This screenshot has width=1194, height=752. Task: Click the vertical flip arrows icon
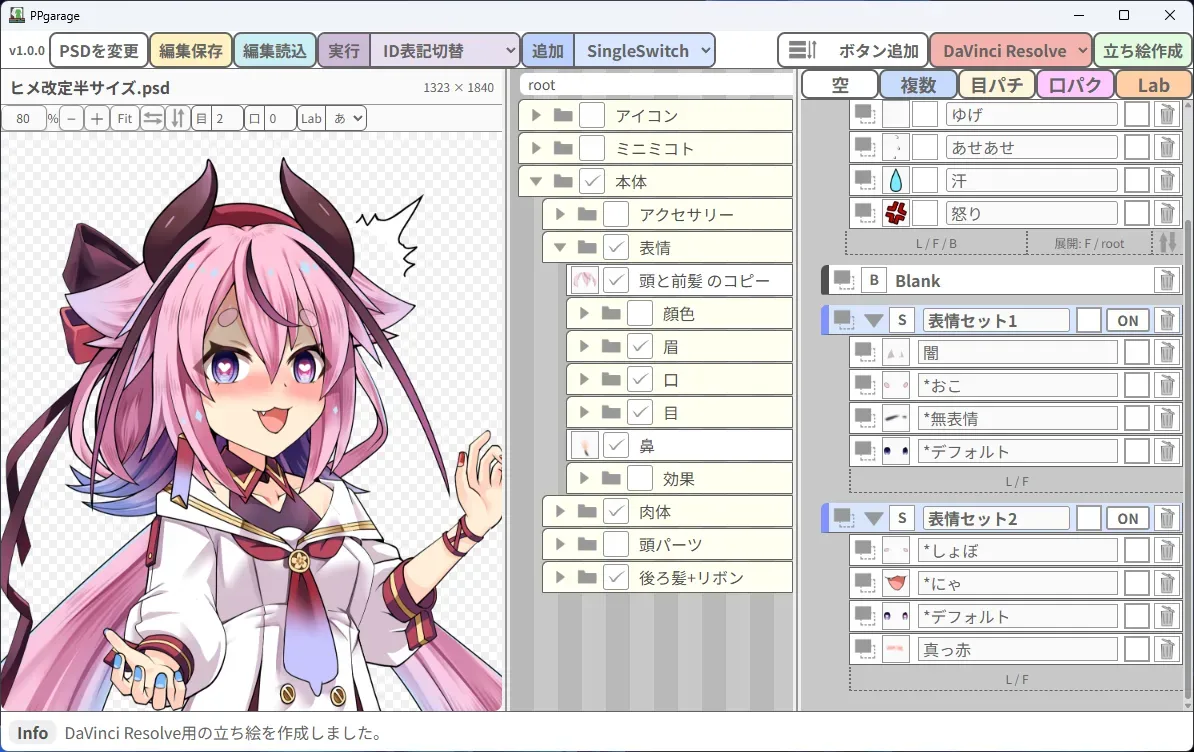click(177, 118)
